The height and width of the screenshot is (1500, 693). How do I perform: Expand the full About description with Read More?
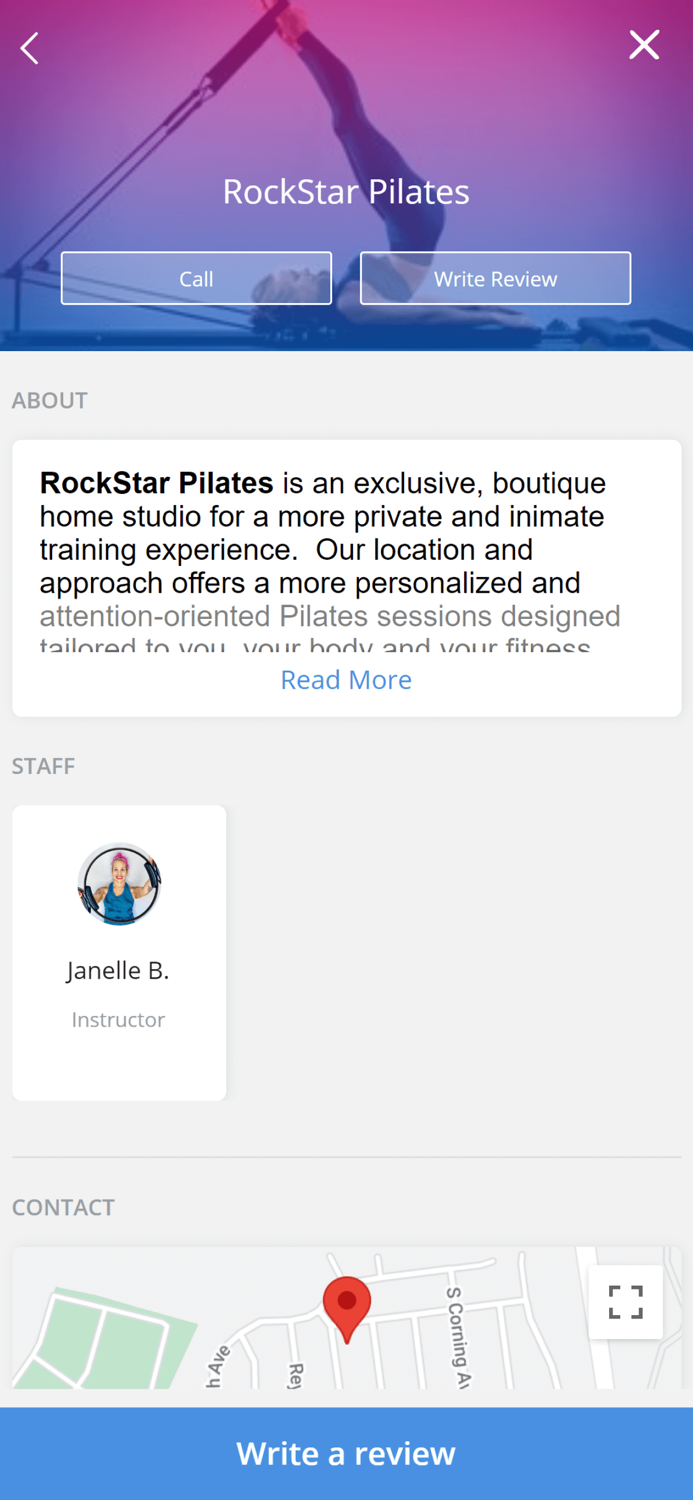click(x=346, y=680)
